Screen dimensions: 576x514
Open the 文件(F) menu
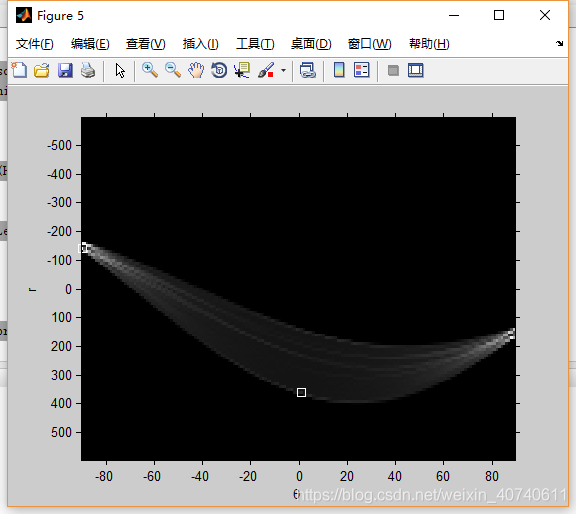click(35, 44)
